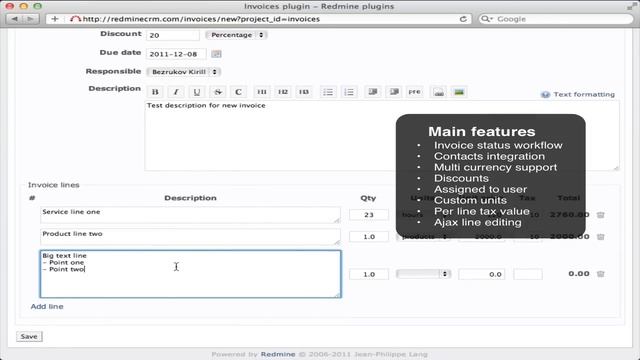Apply Heading 1 formatting button
640x360 pixels.
point(262,92)
